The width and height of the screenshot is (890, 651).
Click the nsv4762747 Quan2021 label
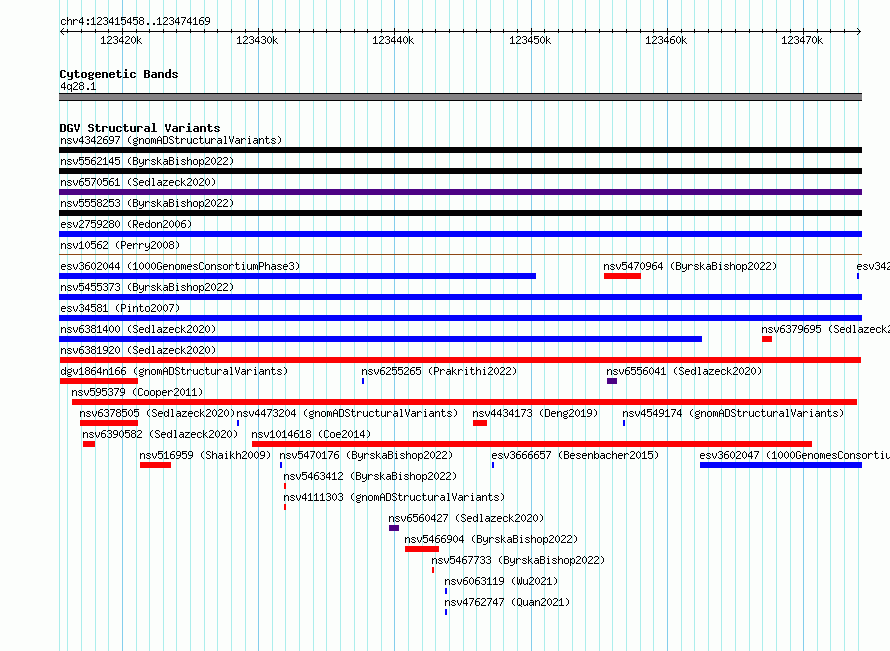click(x=507, y=602)
